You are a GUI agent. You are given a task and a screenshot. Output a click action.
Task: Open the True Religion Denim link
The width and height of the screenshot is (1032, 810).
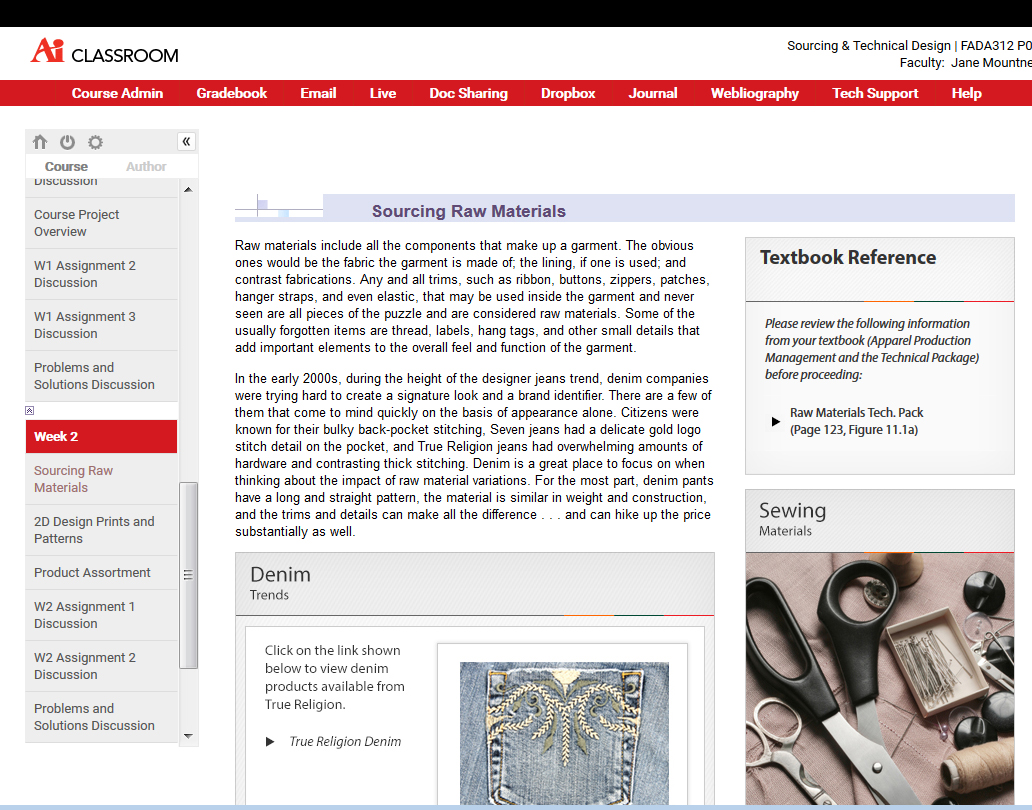coord(345,742)
